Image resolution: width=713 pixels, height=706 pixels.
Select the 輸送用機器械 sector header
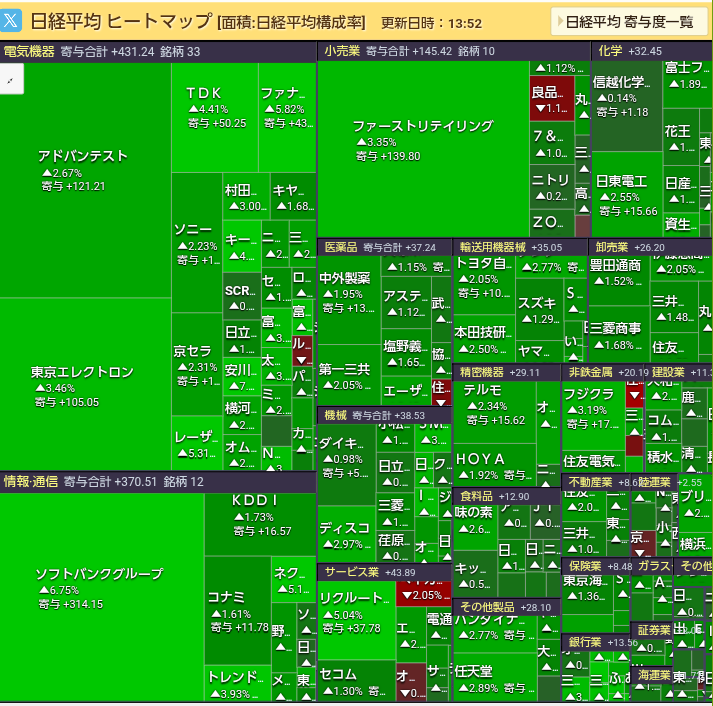point(520,247)
